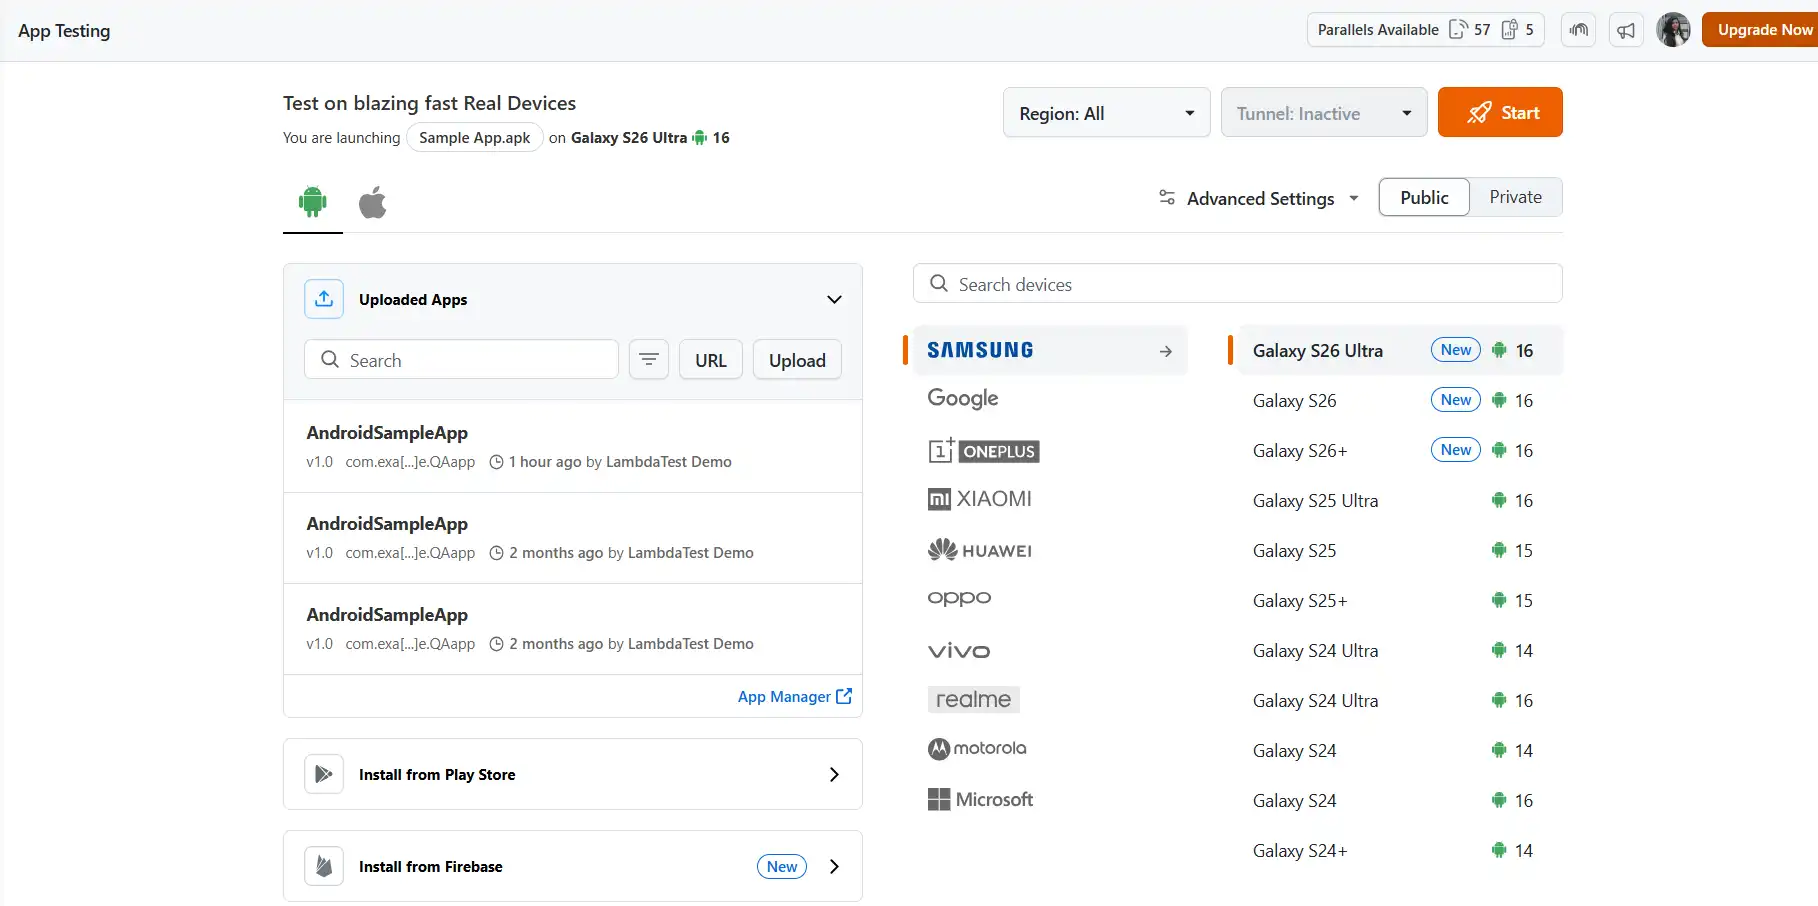Click the upload icon beside Uploaded Apps
1818x906 pixels.
pos(324,299)
